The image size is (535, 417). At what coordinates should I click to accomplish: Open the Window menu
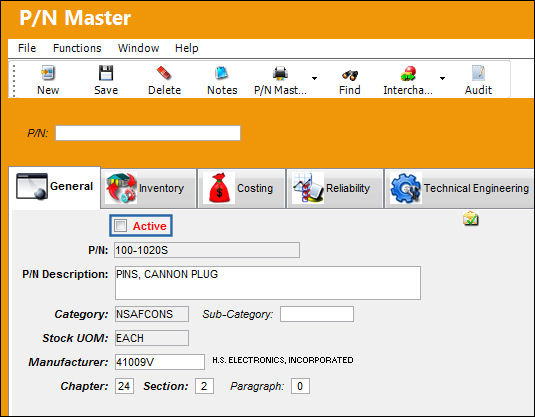point(139,48)
